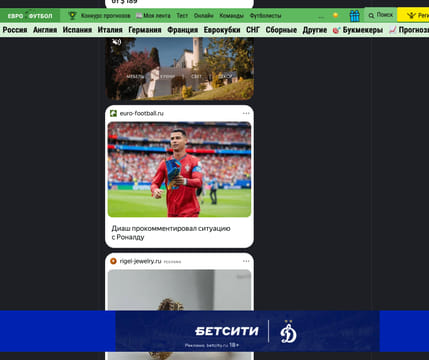Open the Прогнозы section
The image size is (429, 360).
(409, 30)
